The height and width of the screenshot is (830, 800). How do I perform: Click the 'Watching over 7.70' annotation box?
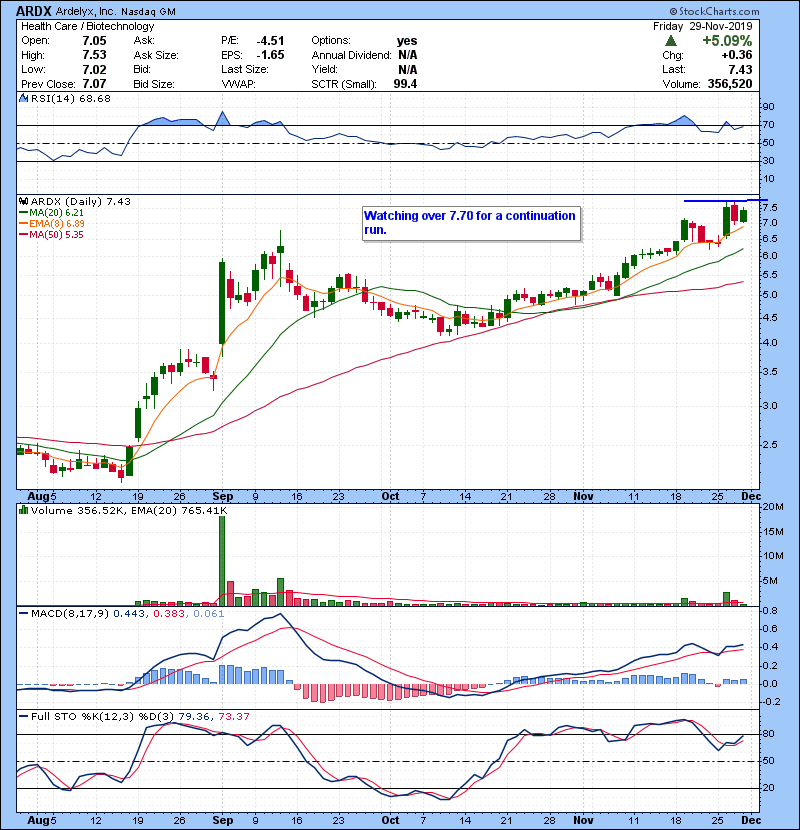pyautogui.click(x=471, y=223)
